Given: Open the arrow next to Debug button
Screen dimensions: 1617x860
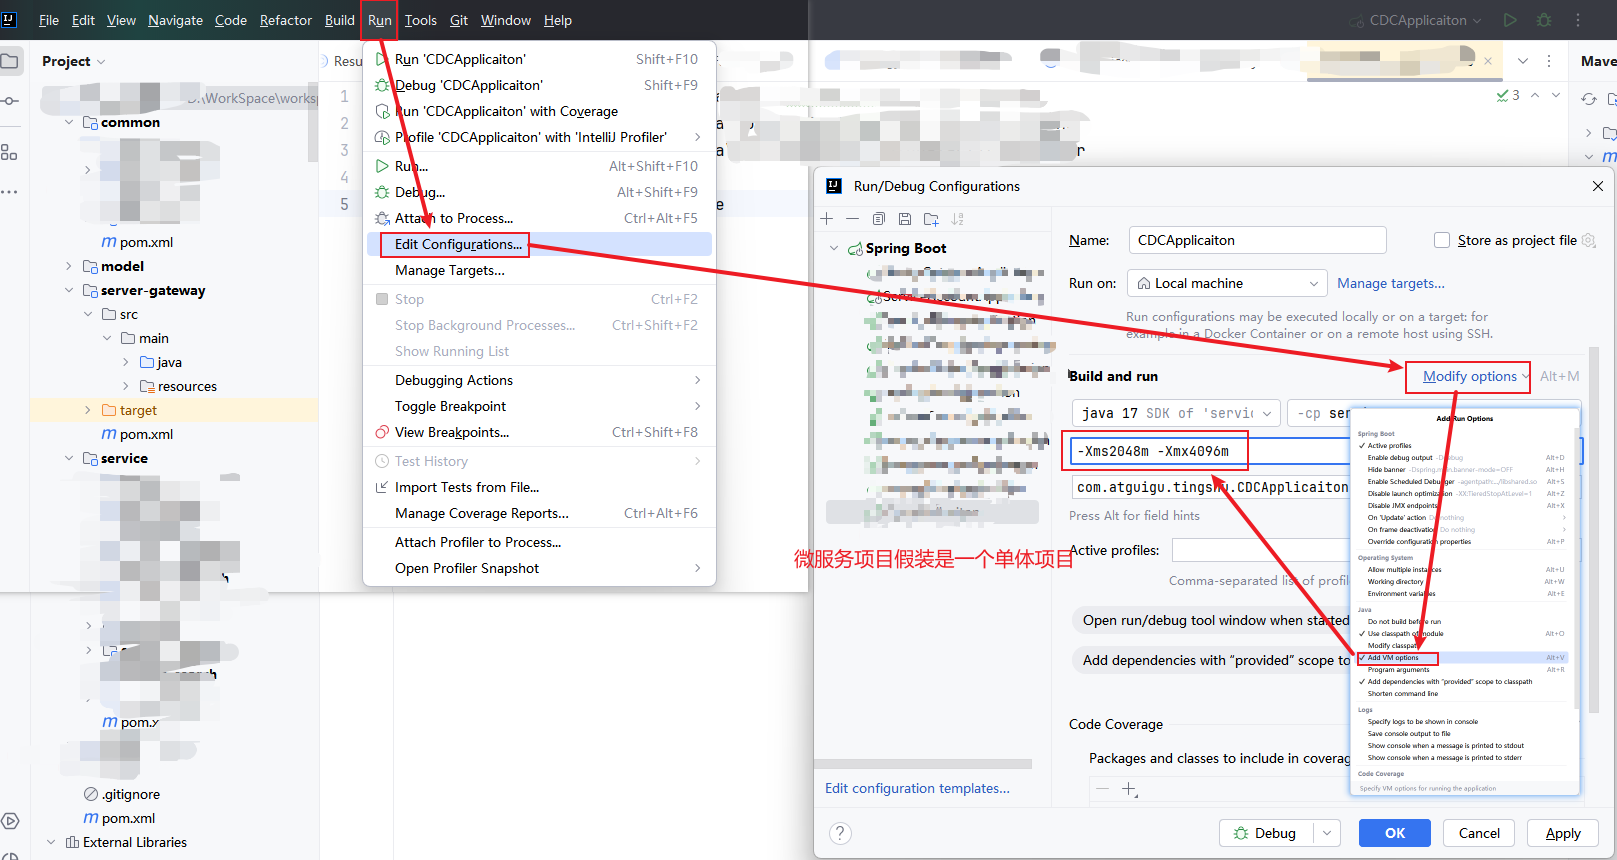Looking at the screenshot, I should coord(1327,833).
